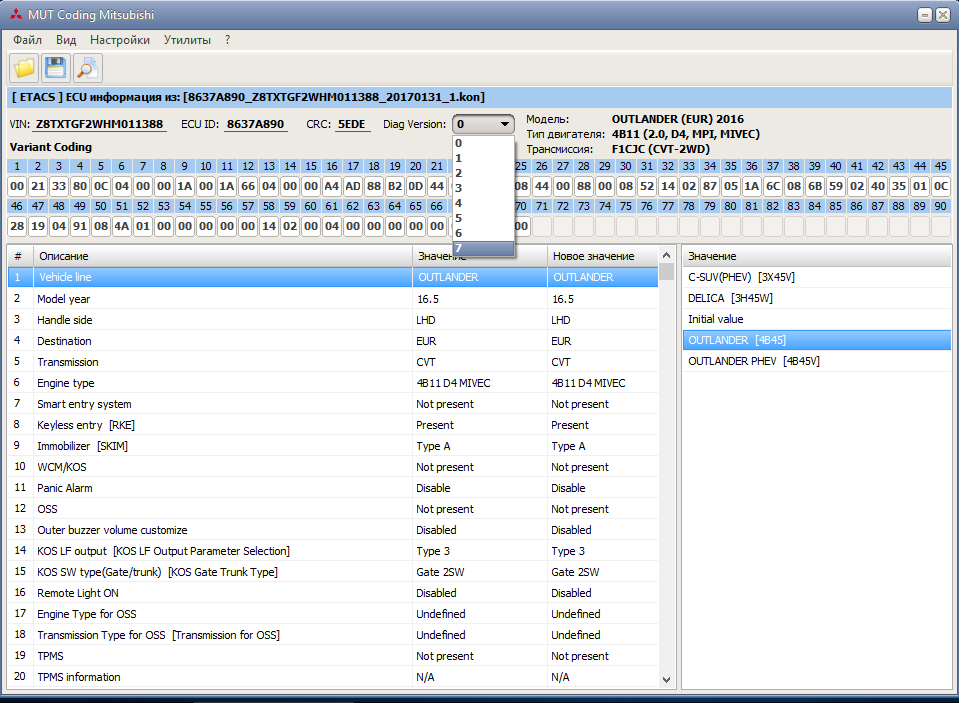This screenshot has height=703, width=962.
Task: Click scrollbar up arrow of coding list
Action: click(x=666, y=255)
